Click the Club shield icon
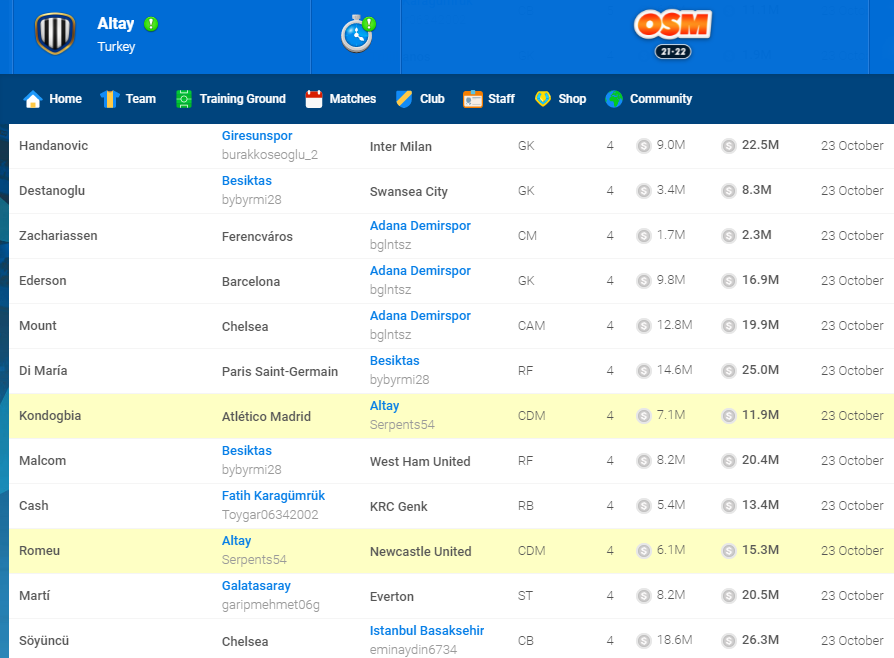 click(x=404, y=99)
